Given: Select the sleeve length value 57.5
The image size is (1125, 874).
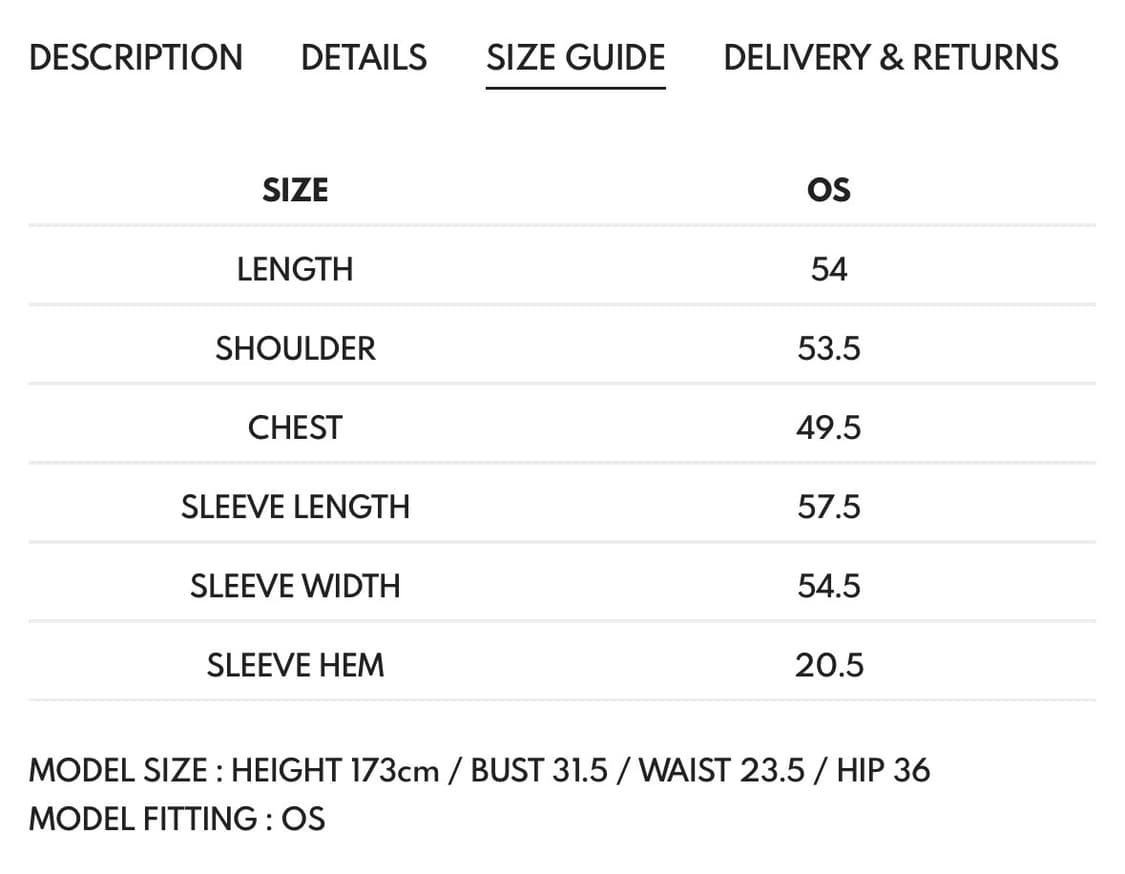Looking at the screenshot, I should click(x=828, y=507).
